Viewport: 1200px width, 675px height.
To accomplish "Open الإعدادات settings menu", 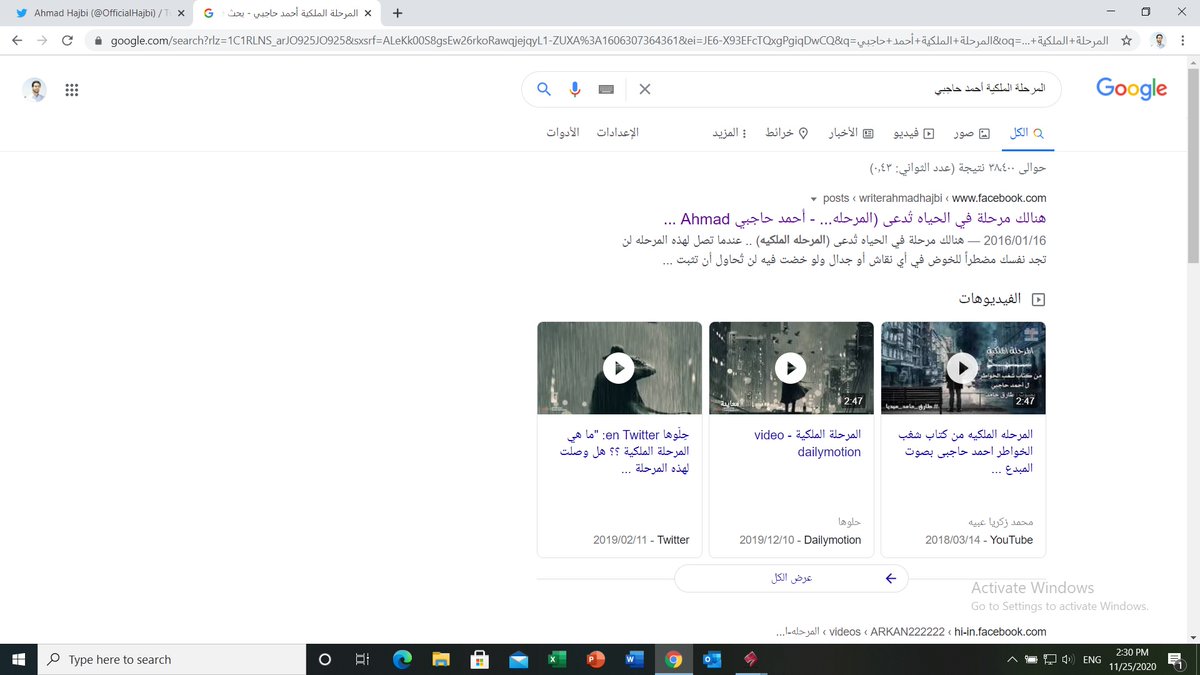I will (617, 133).
